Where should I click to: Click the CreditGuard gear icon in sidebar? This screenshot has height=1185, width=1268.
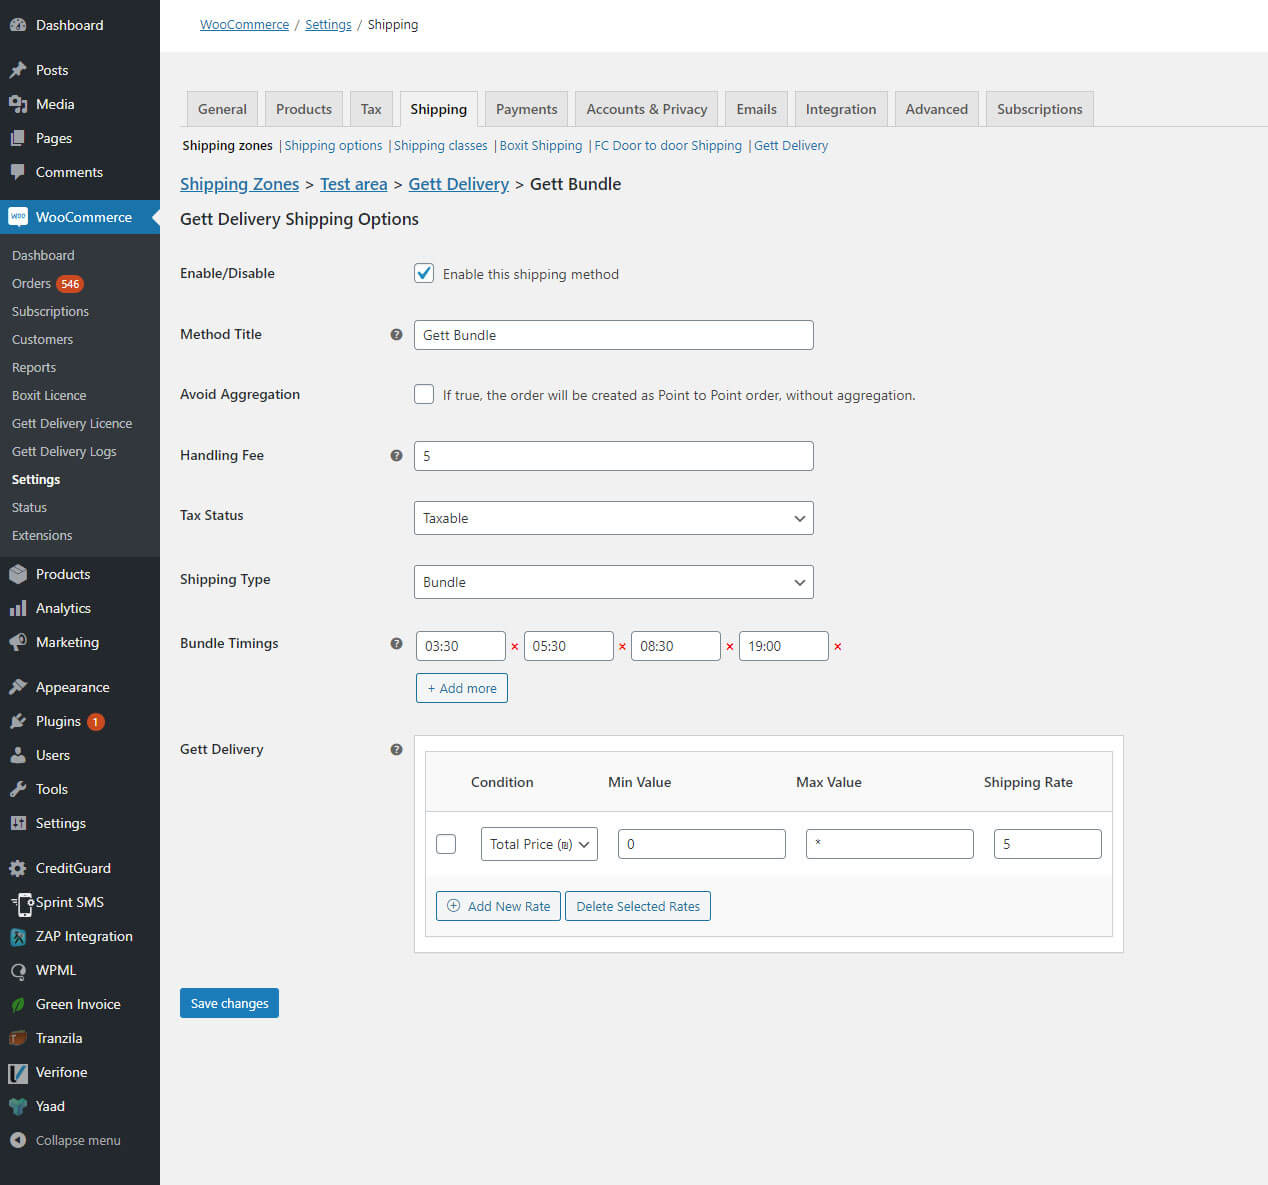point(18,868)
